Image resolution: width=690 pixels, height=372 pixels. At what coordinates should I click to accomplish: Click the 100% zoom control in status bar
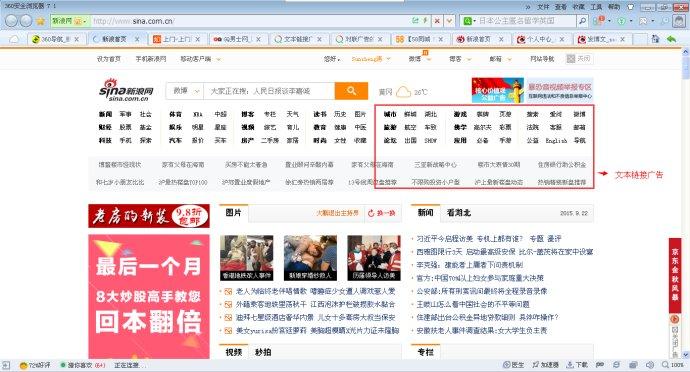coord(673,365)
